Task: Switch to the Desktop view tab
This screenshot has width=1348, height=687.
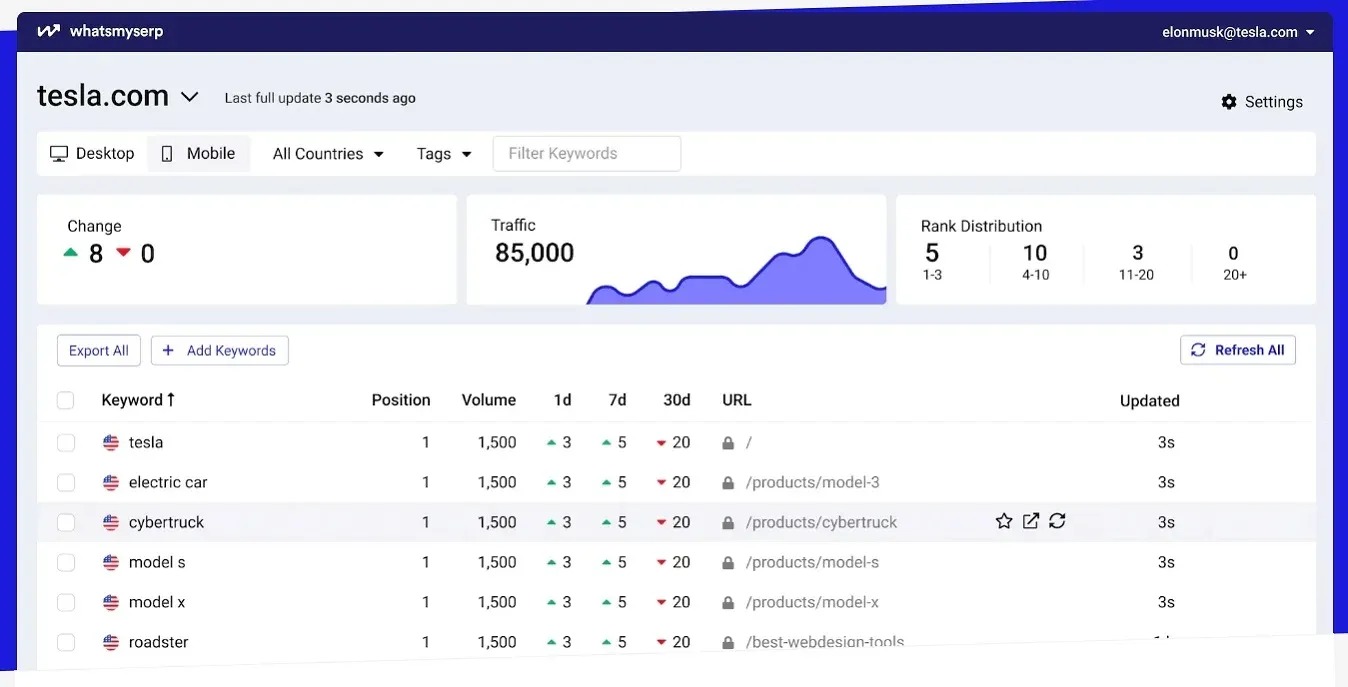Action: (x=93, y=154)
